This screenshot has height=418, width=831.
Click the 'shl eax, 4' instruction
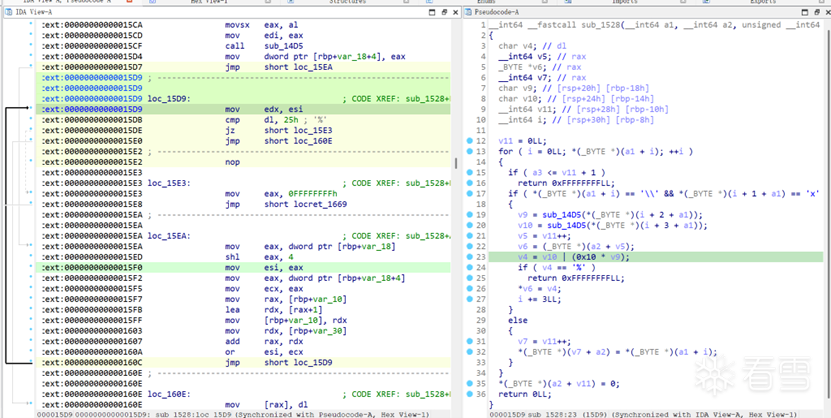tap(258, 257)
